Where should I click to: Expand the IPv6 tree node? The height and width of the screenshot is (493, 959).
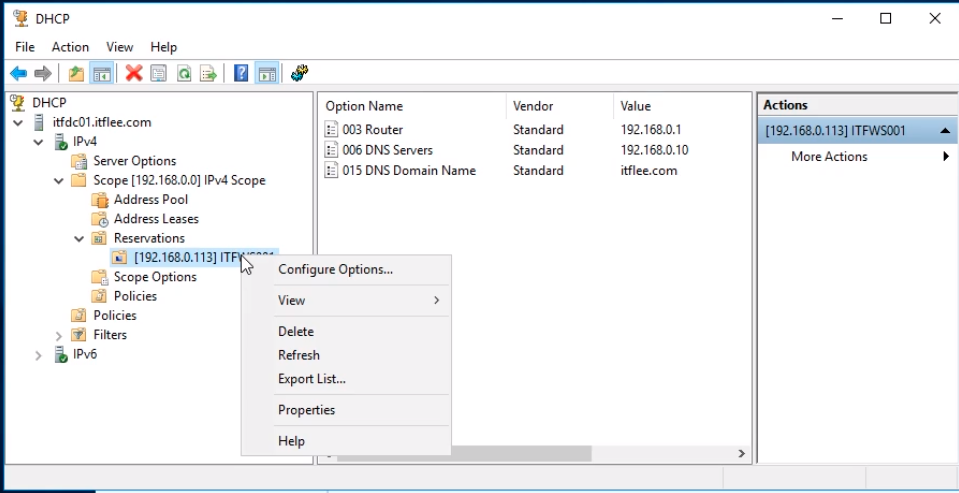[x=38, y=355]
